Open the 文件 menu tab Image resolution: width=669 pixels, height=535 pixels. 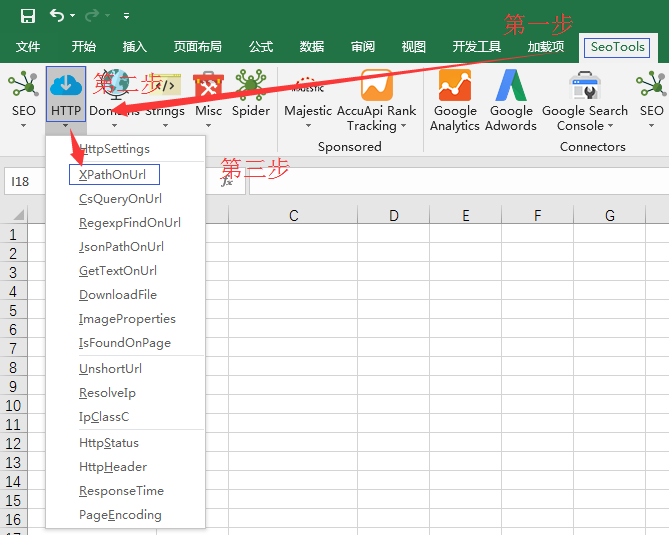(x=28, y=47)
